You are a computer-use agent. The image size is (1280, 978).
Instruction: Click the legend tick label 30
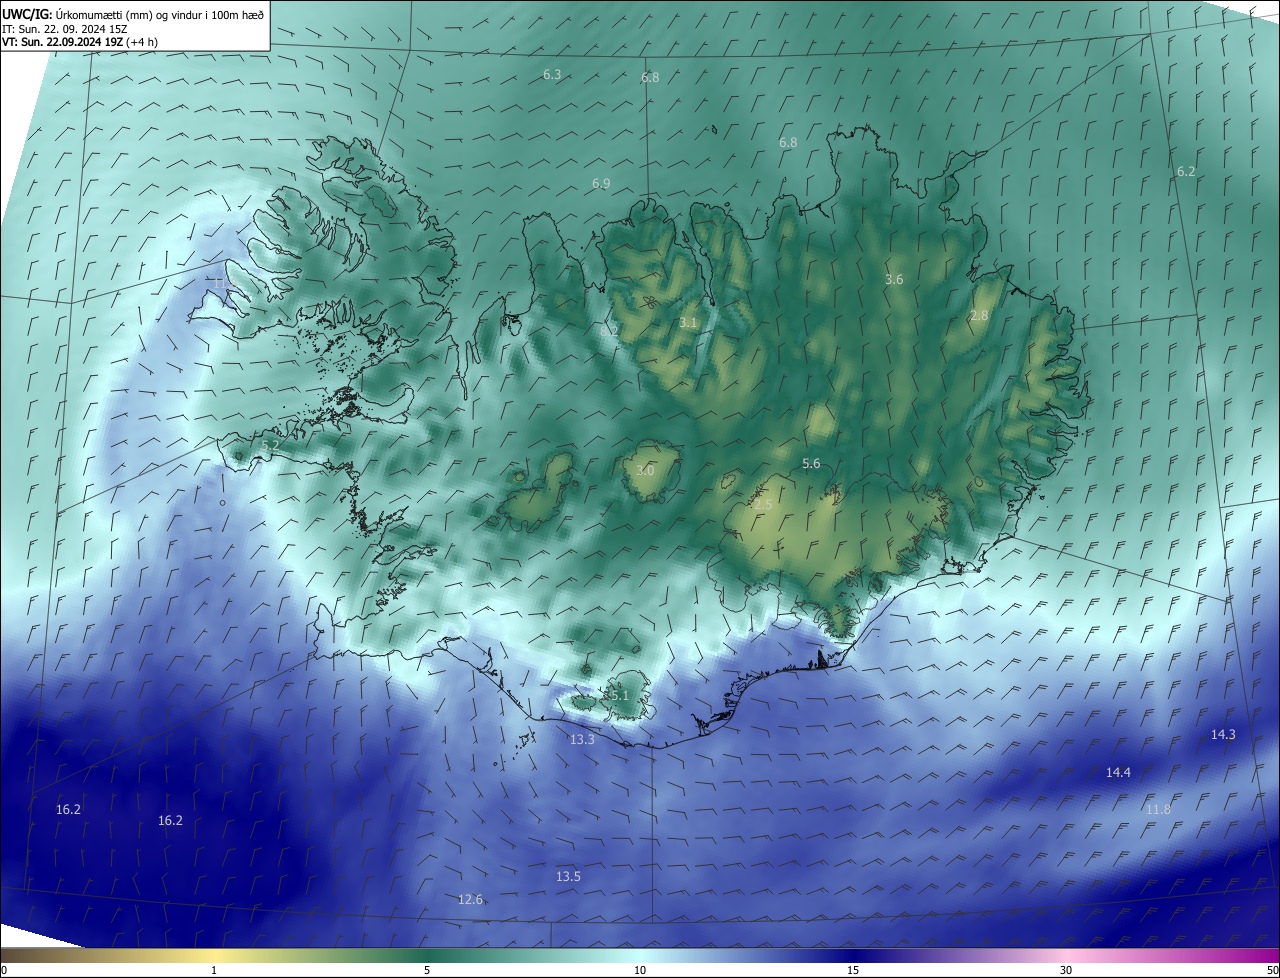[x=1066, y=970]
